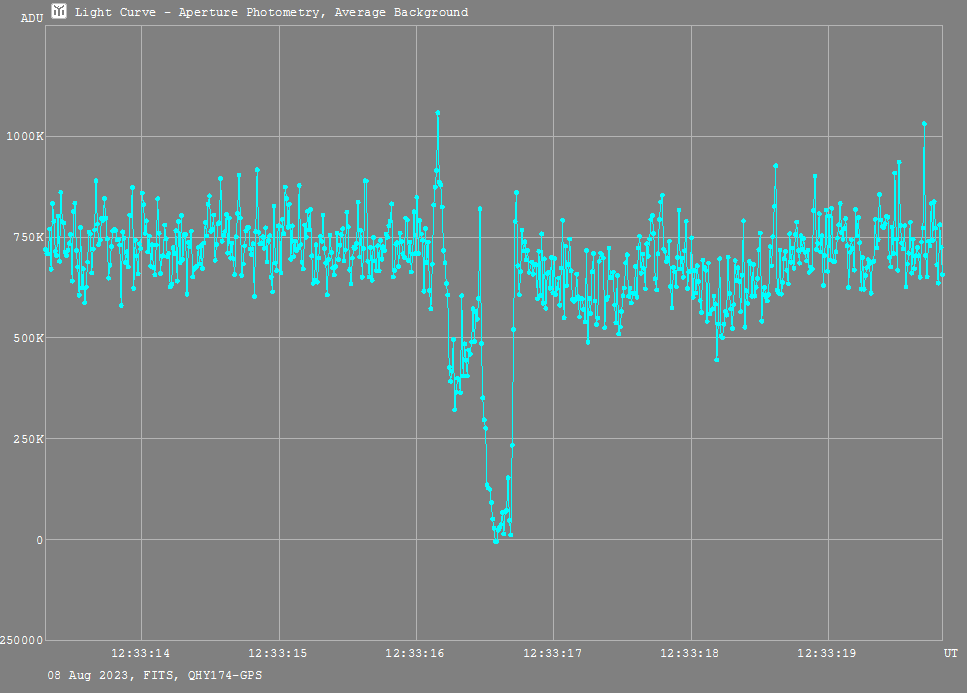Click the 12:33:19 time label
967x693 pixels.
(x=826, y=654)
